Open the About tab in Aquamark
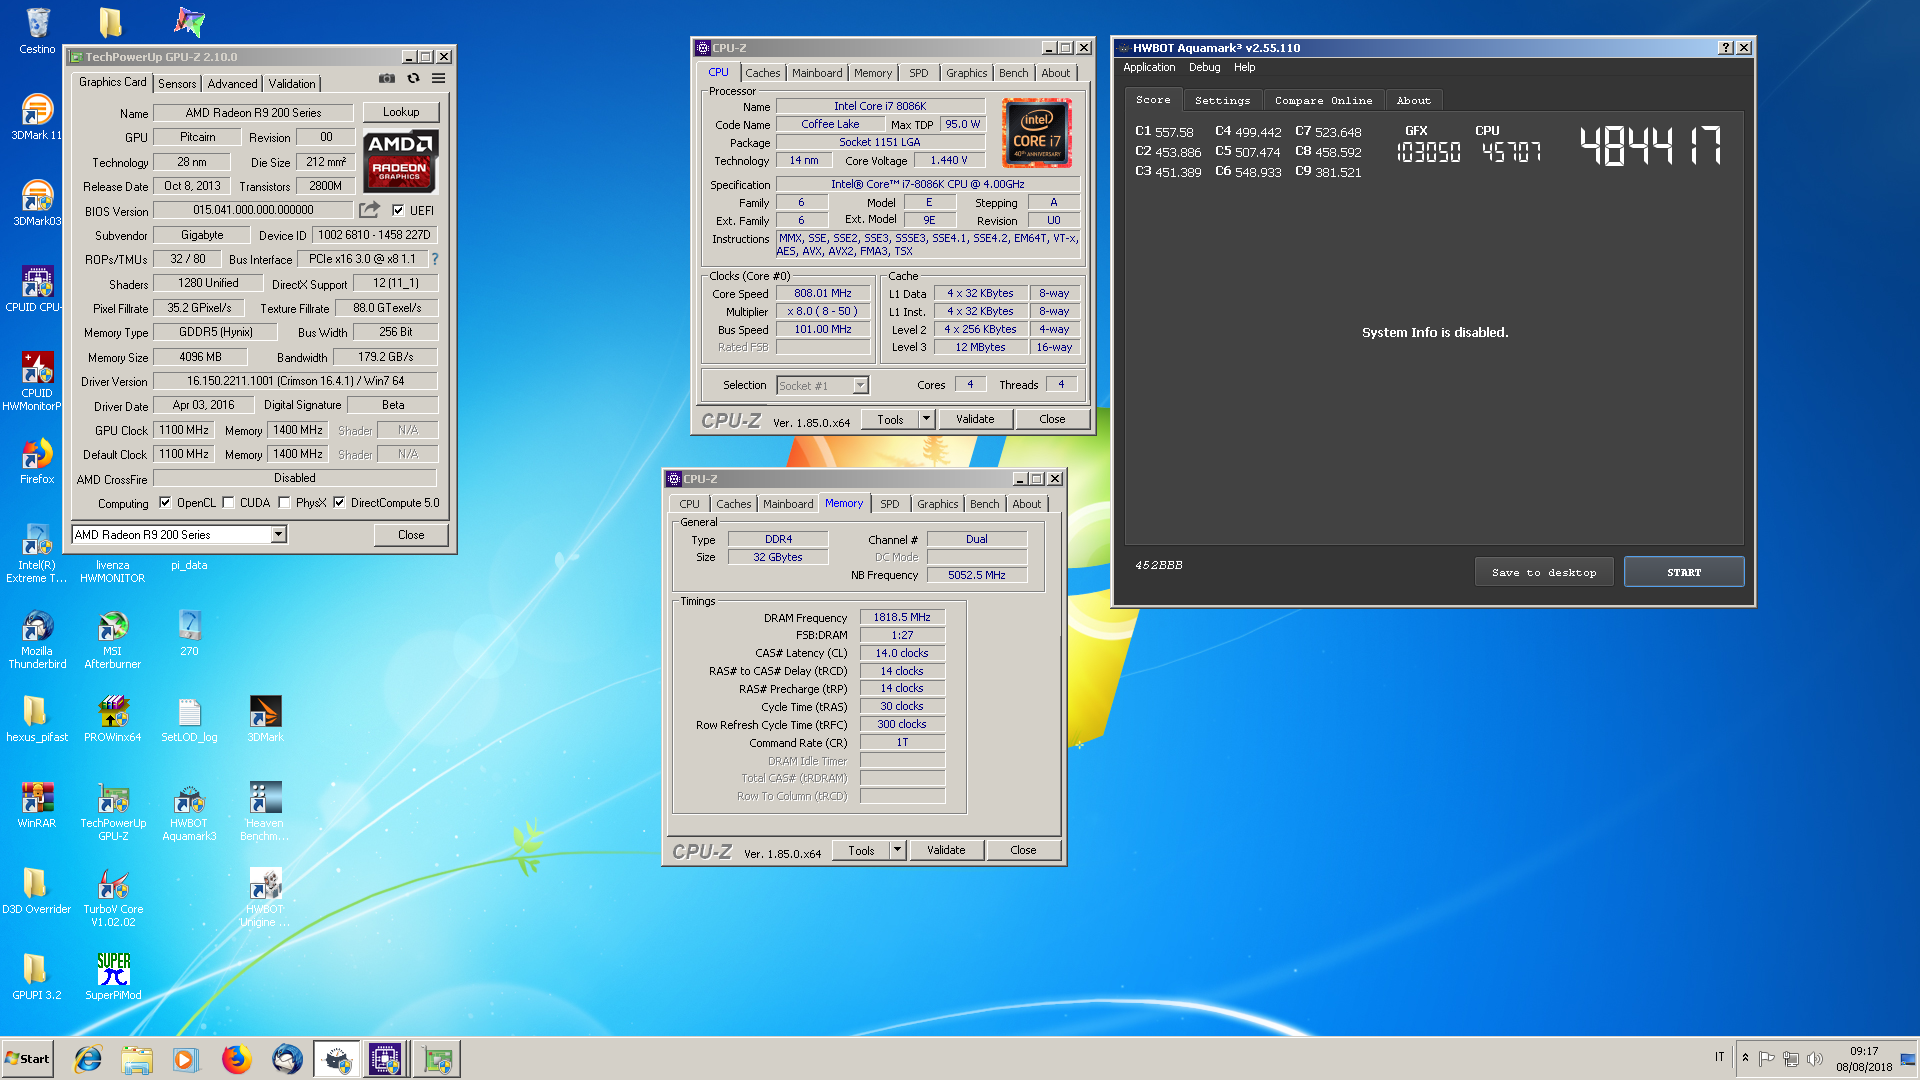The height and width of the screenshot is (1080, 1920). pos(1413,100)
